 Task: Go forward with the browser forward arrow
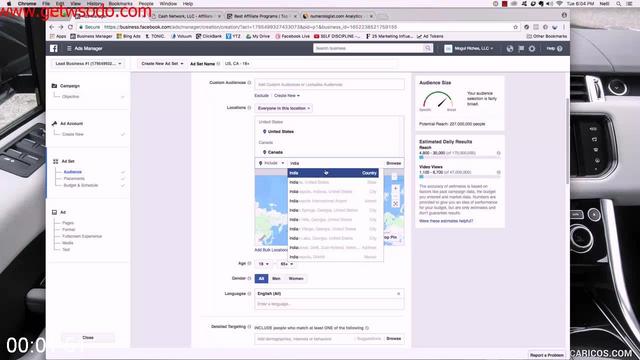61,27
